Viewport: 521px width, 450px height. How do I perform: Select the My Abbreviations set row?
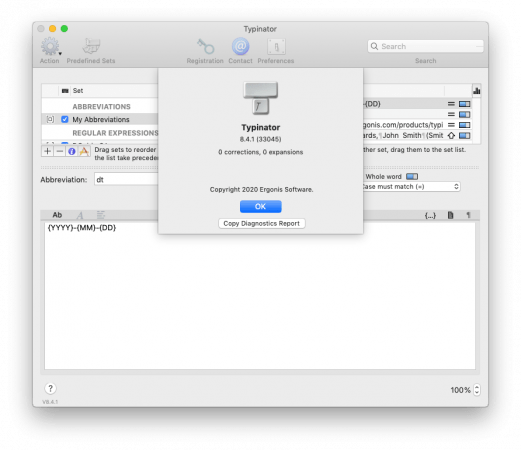[100, 119]
